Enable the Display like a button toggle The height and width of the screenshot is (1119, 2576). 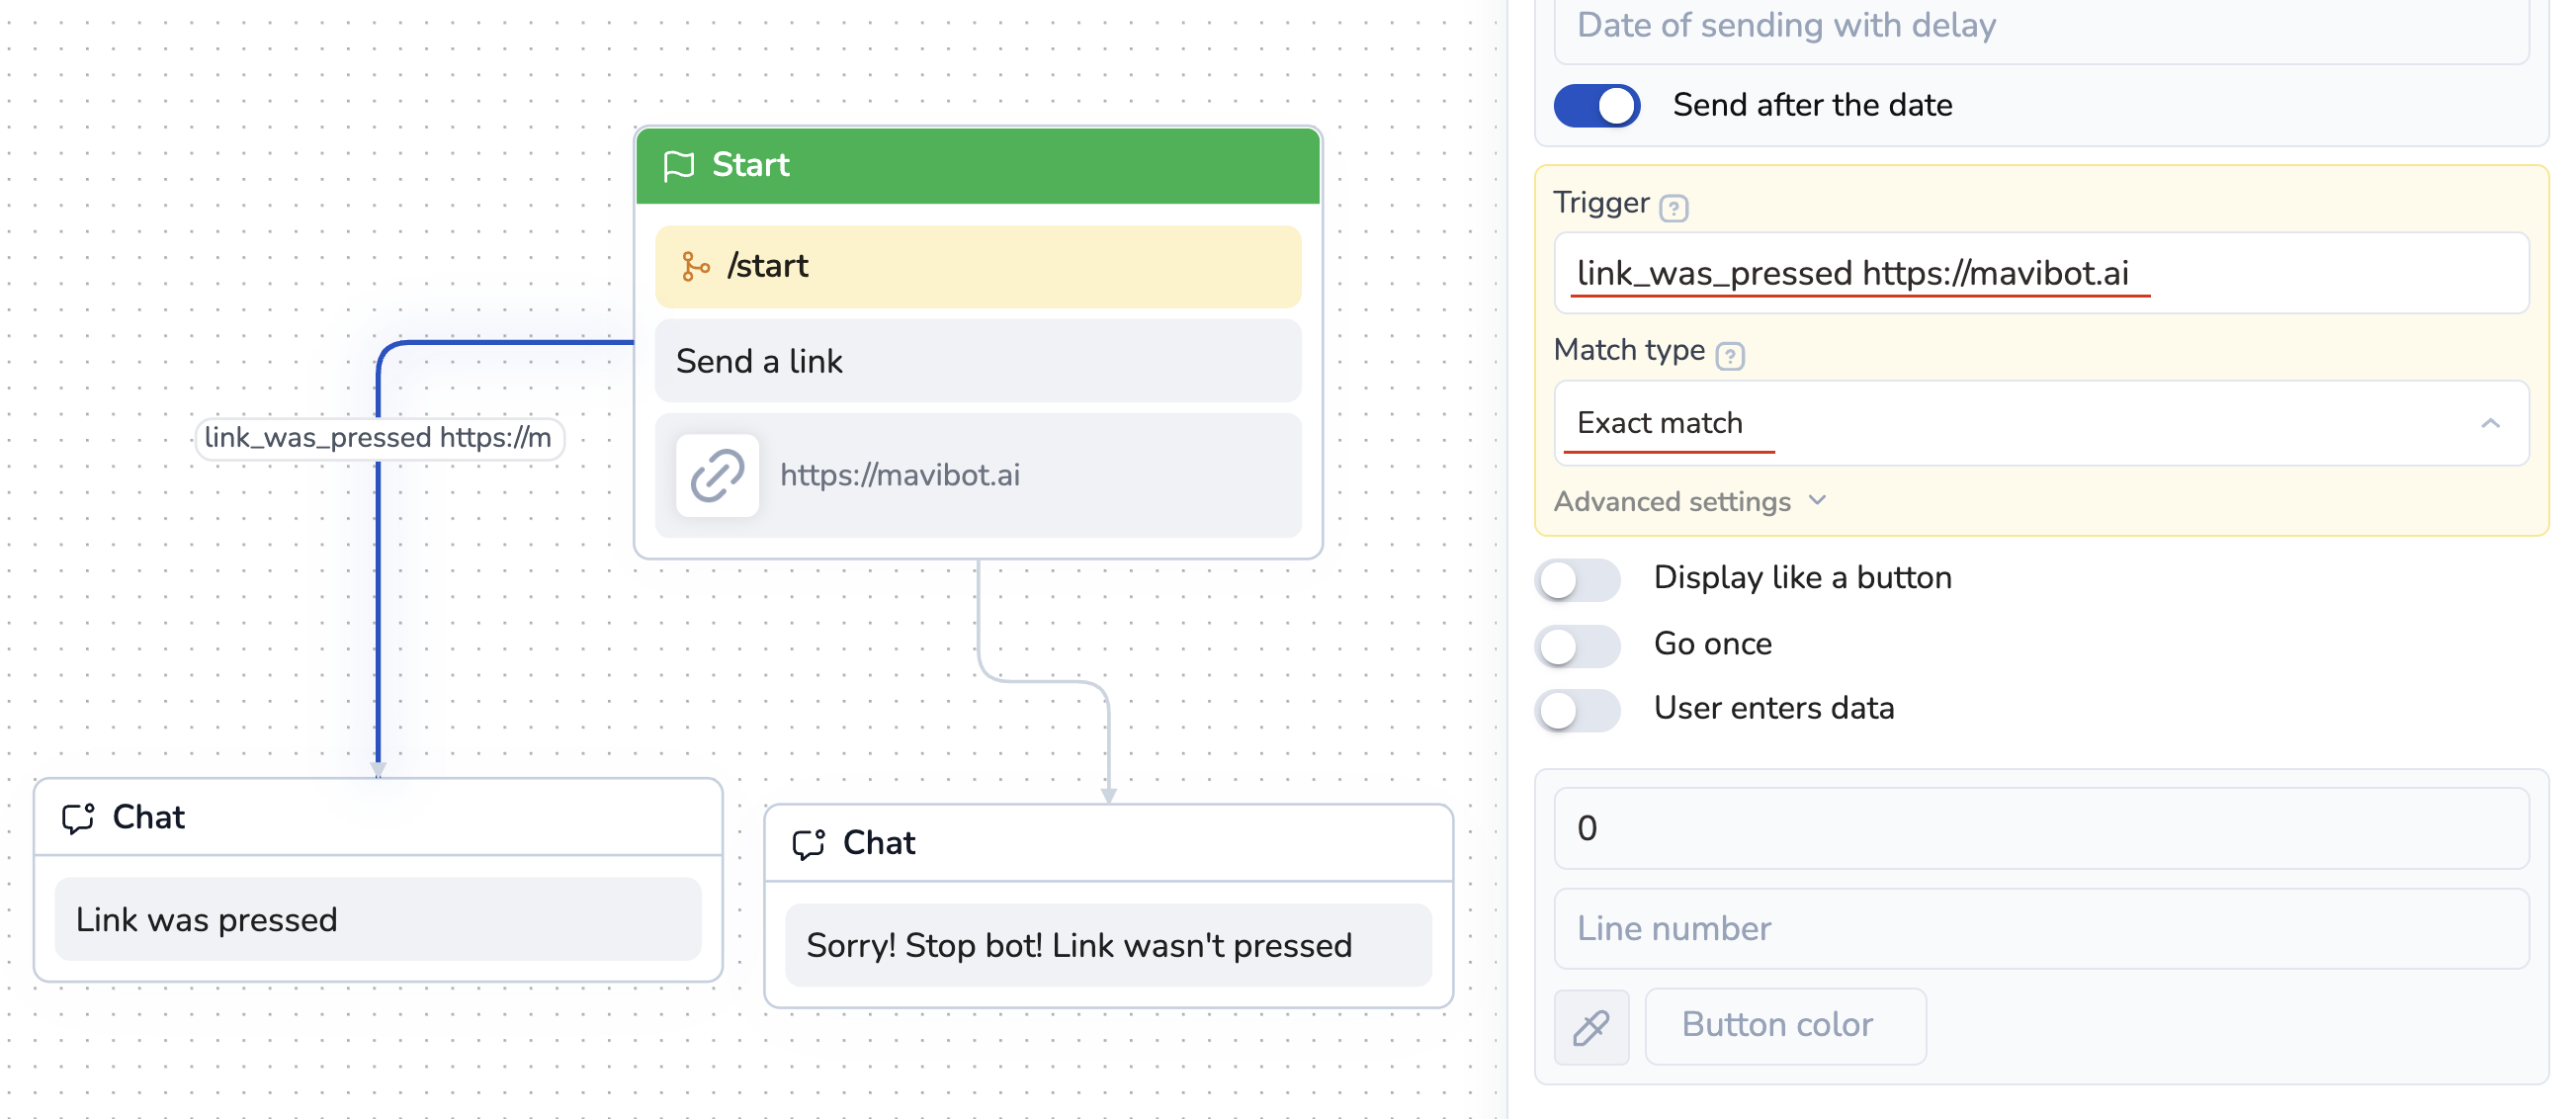pyautogui.click(x=1577, y=579)
